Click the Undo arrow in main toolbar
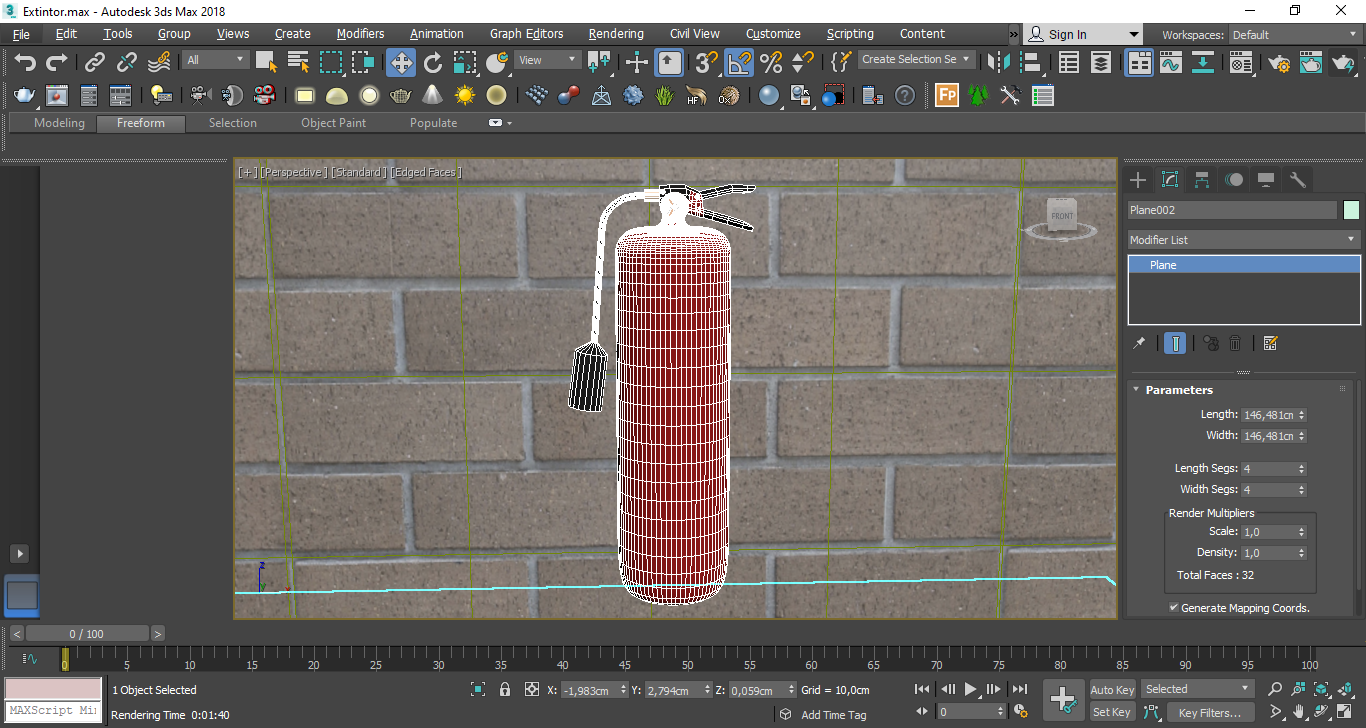1366x728 pixels. pos(25,63)
